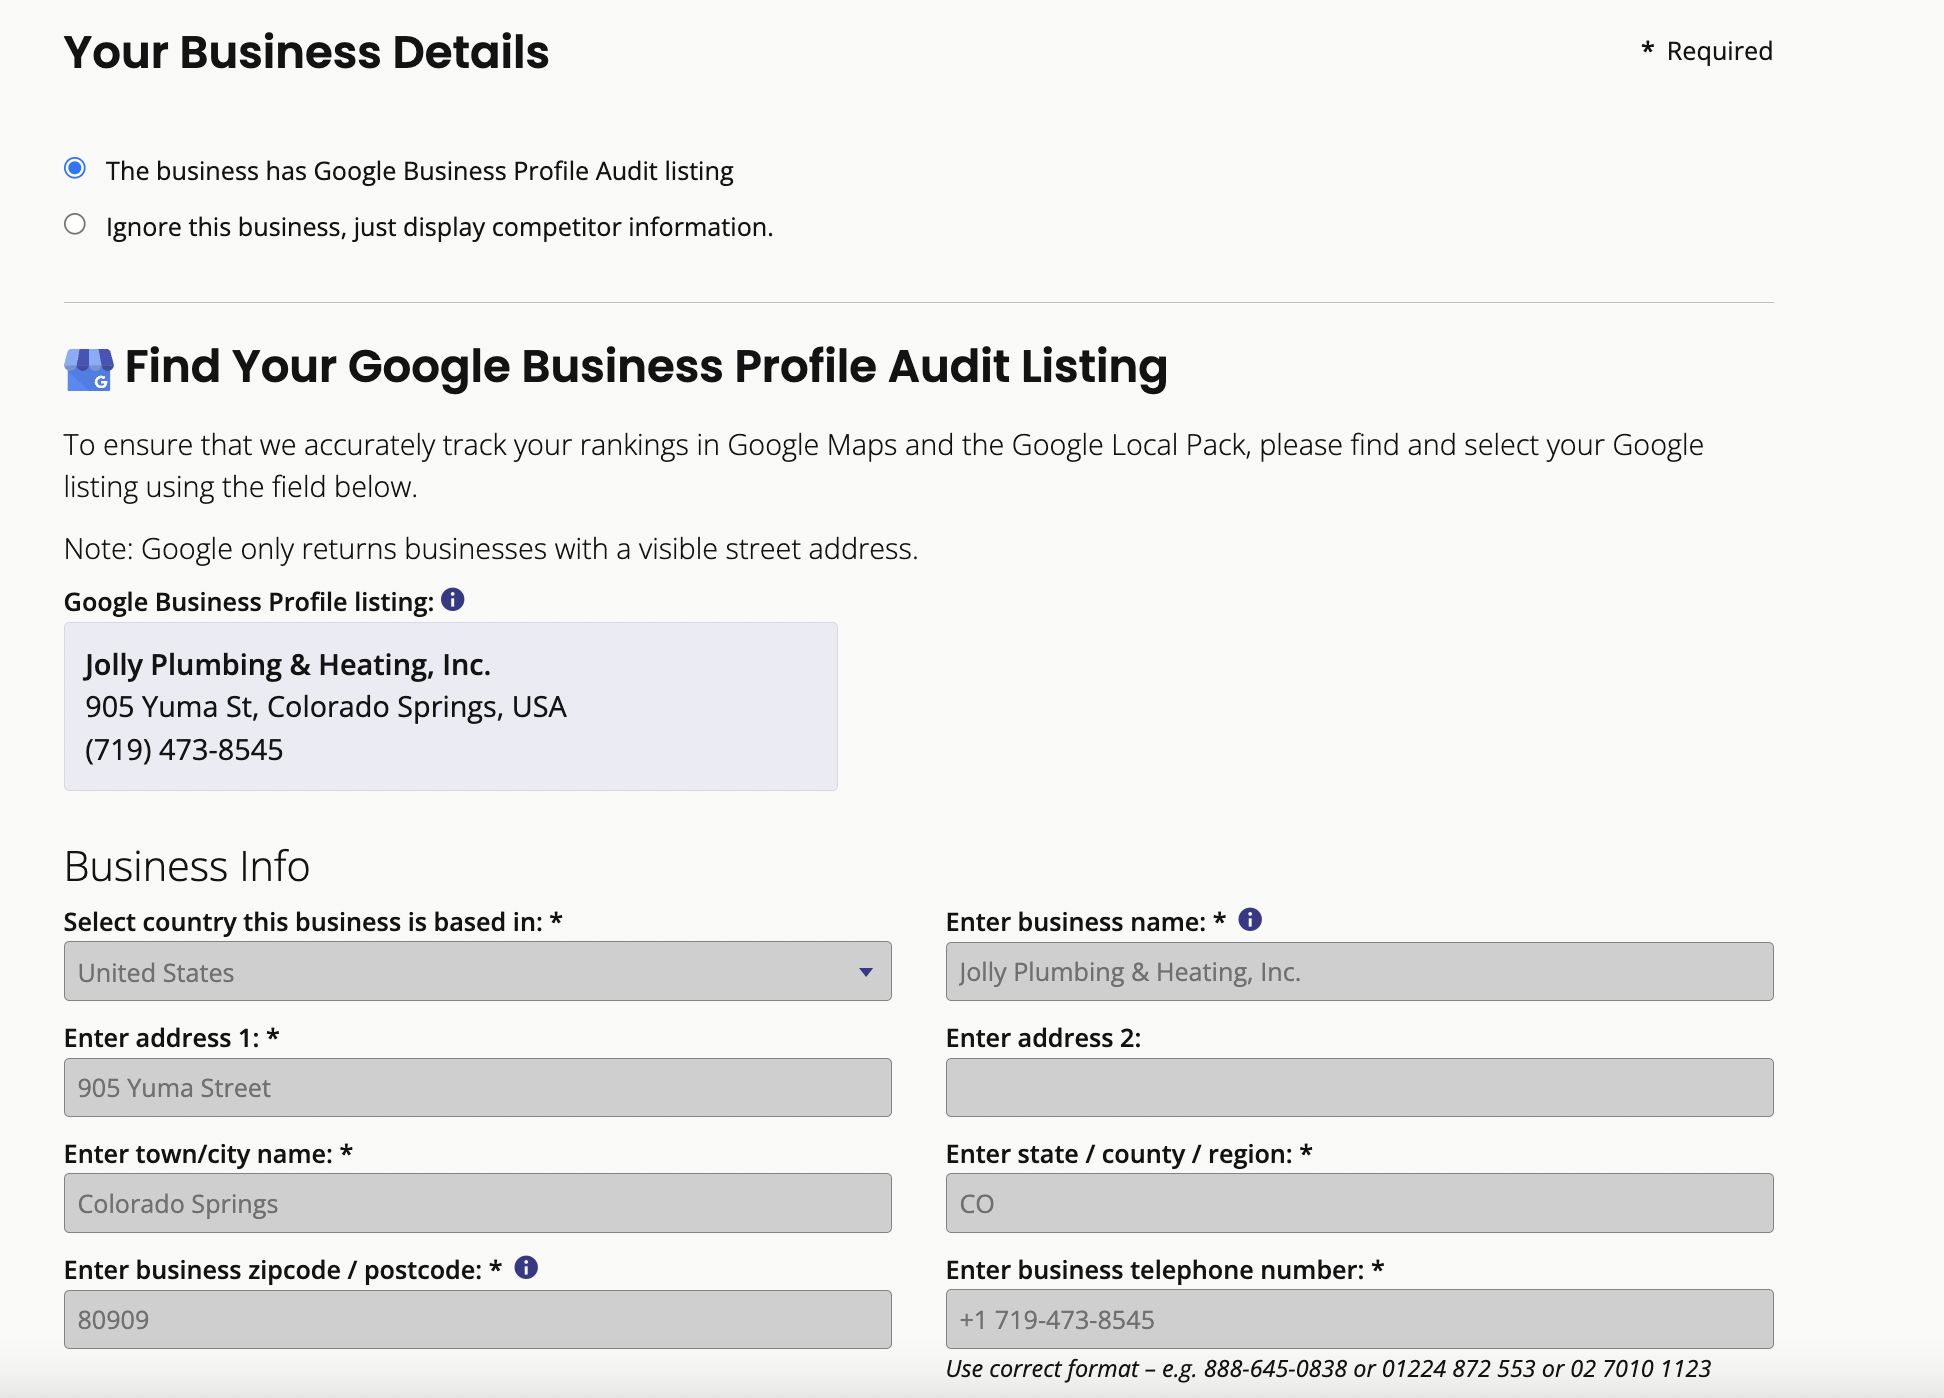Image resolution: width=1944 pixels, height=1398 pixels.
Task: Click the 'Enter business telephone number' label
Action: (1165, 1270)
